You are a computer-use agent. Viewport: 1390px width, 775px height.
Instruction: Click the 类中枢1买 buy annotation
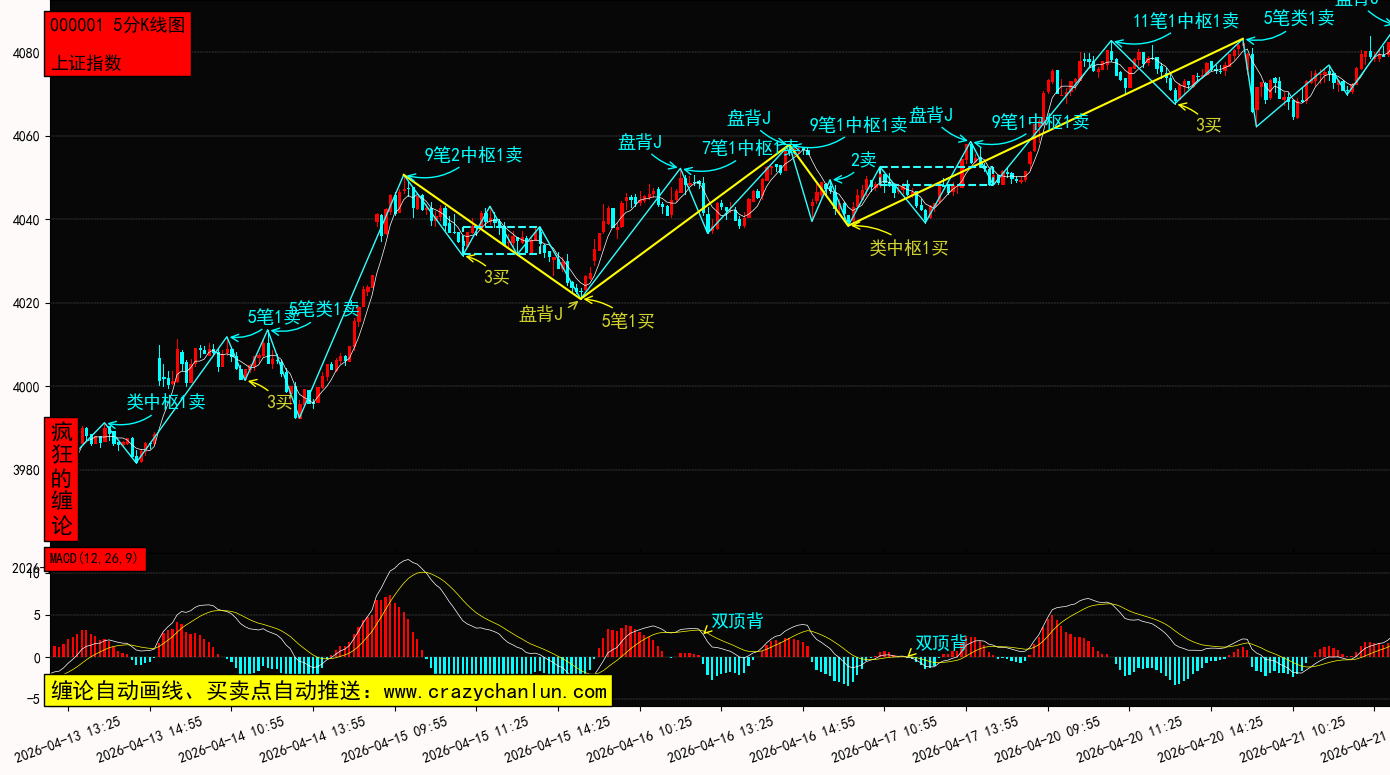(908, 248)
